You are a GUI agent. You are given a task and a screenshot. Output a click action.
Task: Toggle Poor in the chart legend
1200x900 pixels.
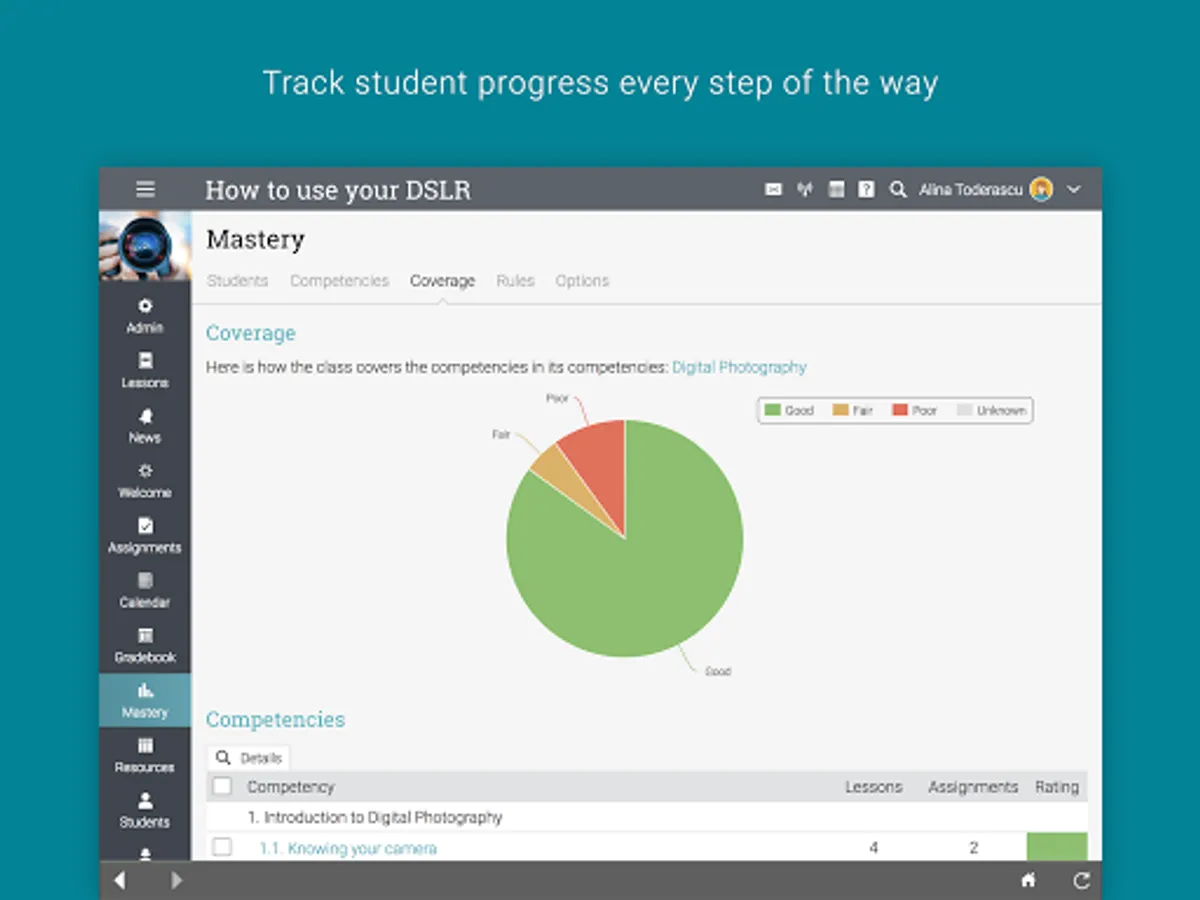pyautogui.click(x=914, y=410)
